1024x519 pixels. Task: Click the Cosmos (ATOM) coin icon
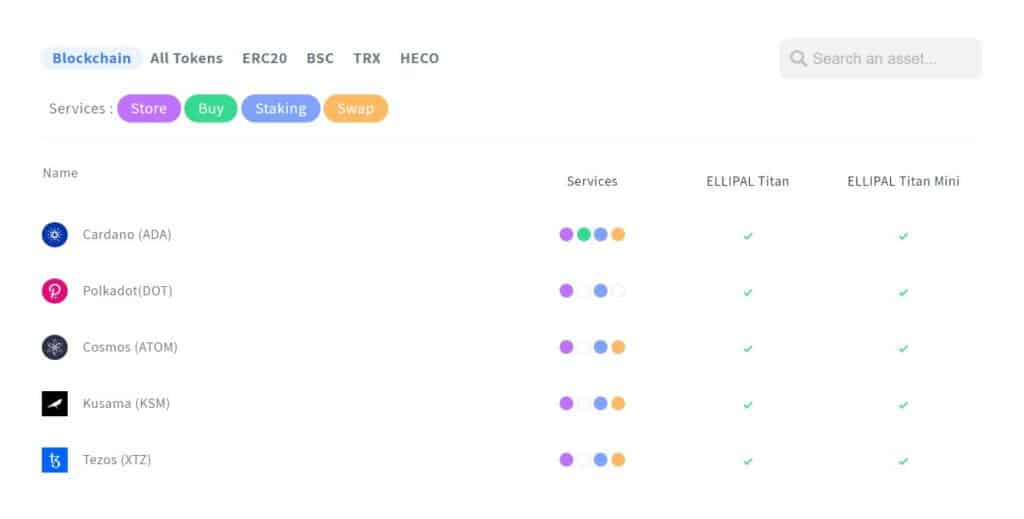click(x=55, y=347)
